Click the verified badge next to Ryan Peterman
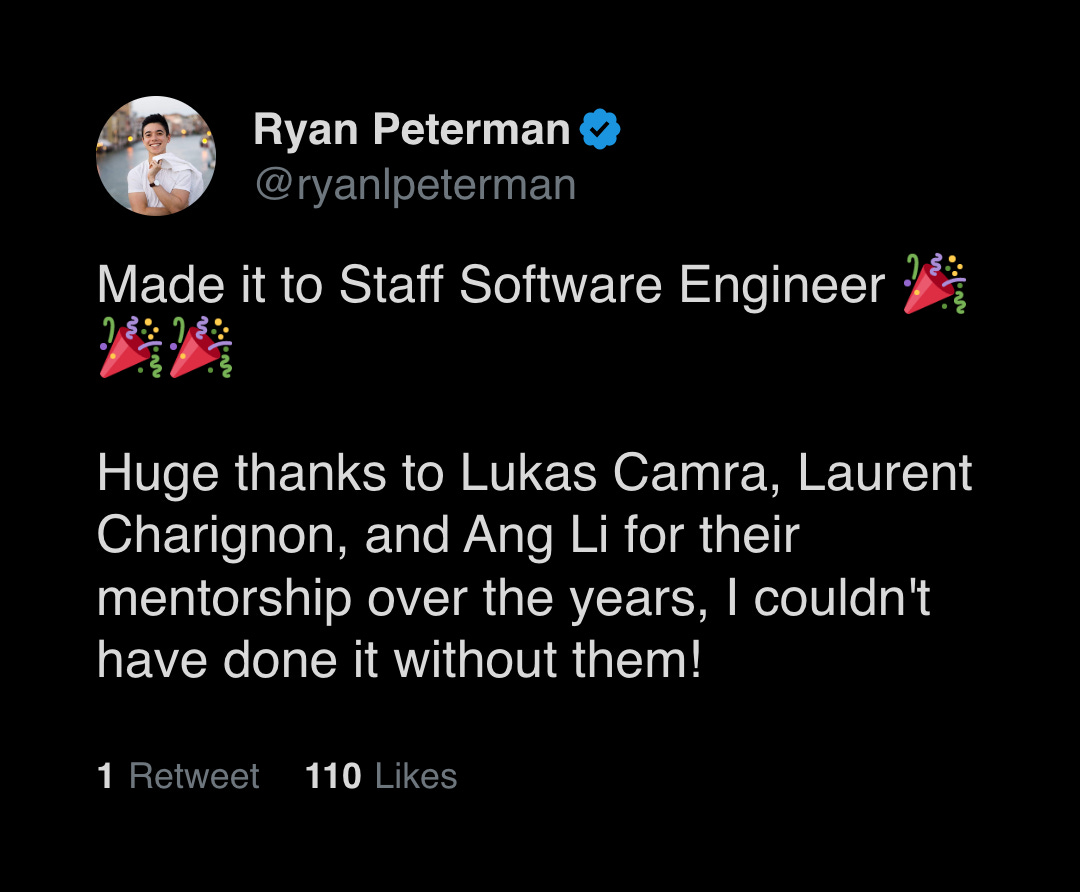The height and width of the screenshot is (892, 1080). [599, 128]
